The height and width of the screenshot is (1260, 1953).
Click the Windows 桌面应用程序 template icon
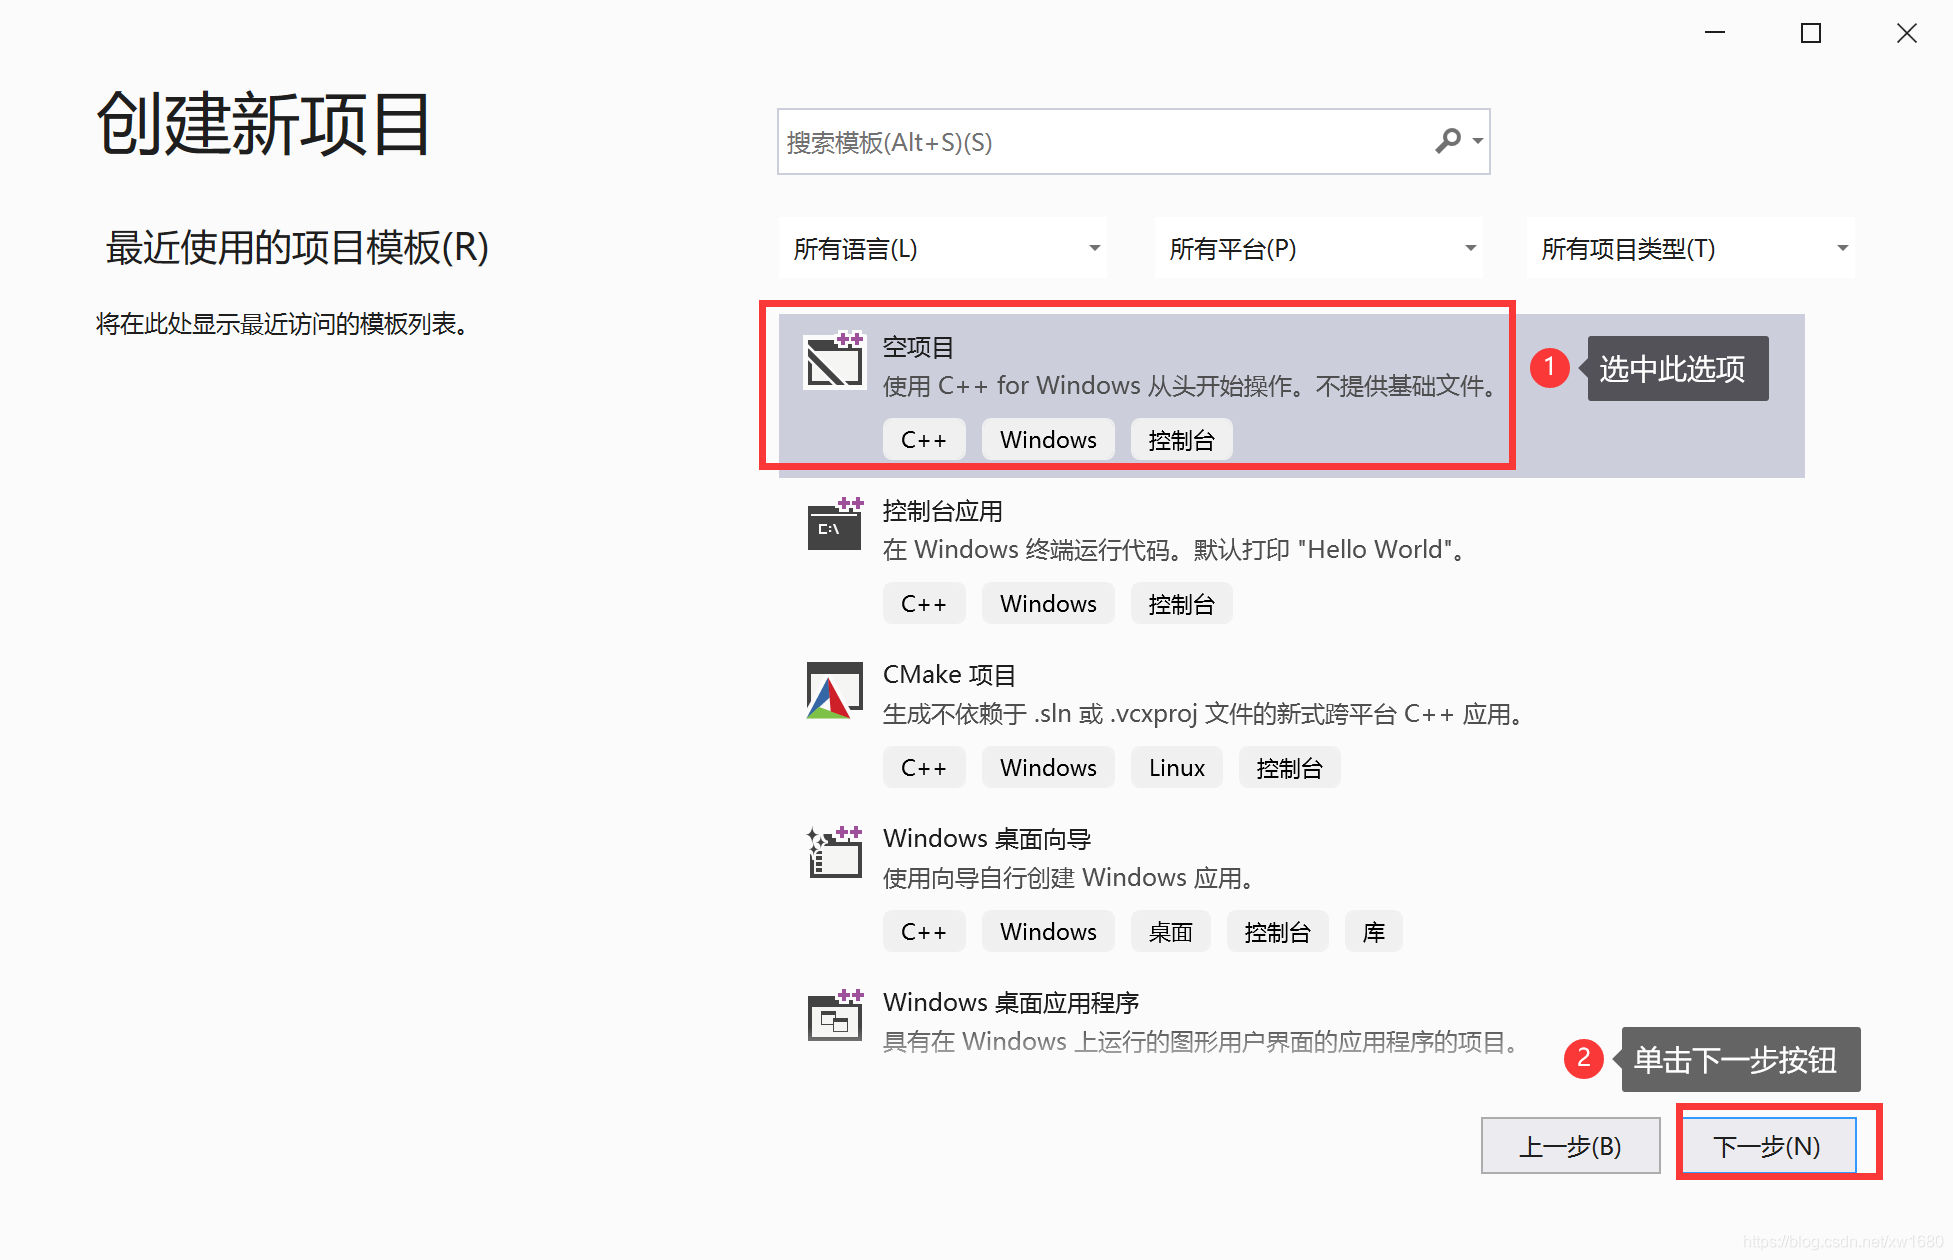pos(835,1016)
